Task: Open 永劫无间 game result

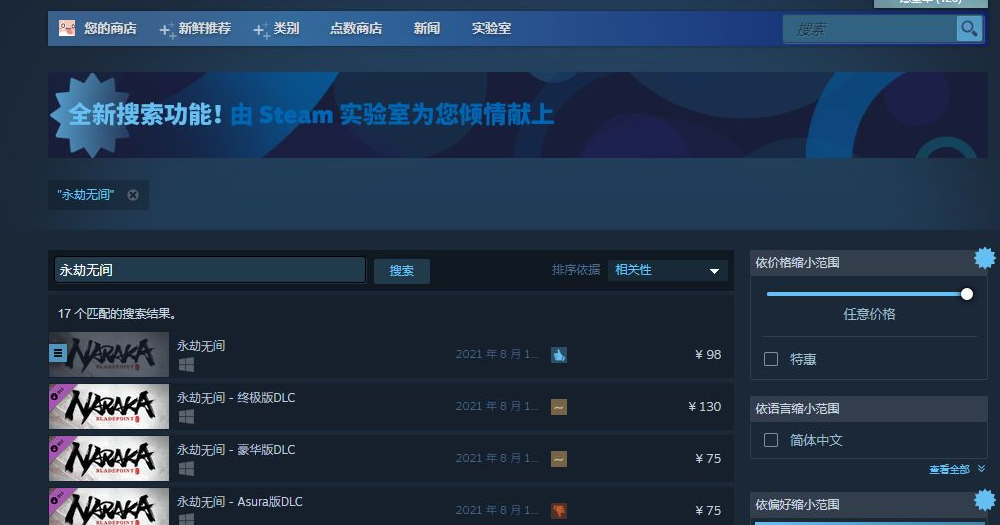Action: [391, 355]
